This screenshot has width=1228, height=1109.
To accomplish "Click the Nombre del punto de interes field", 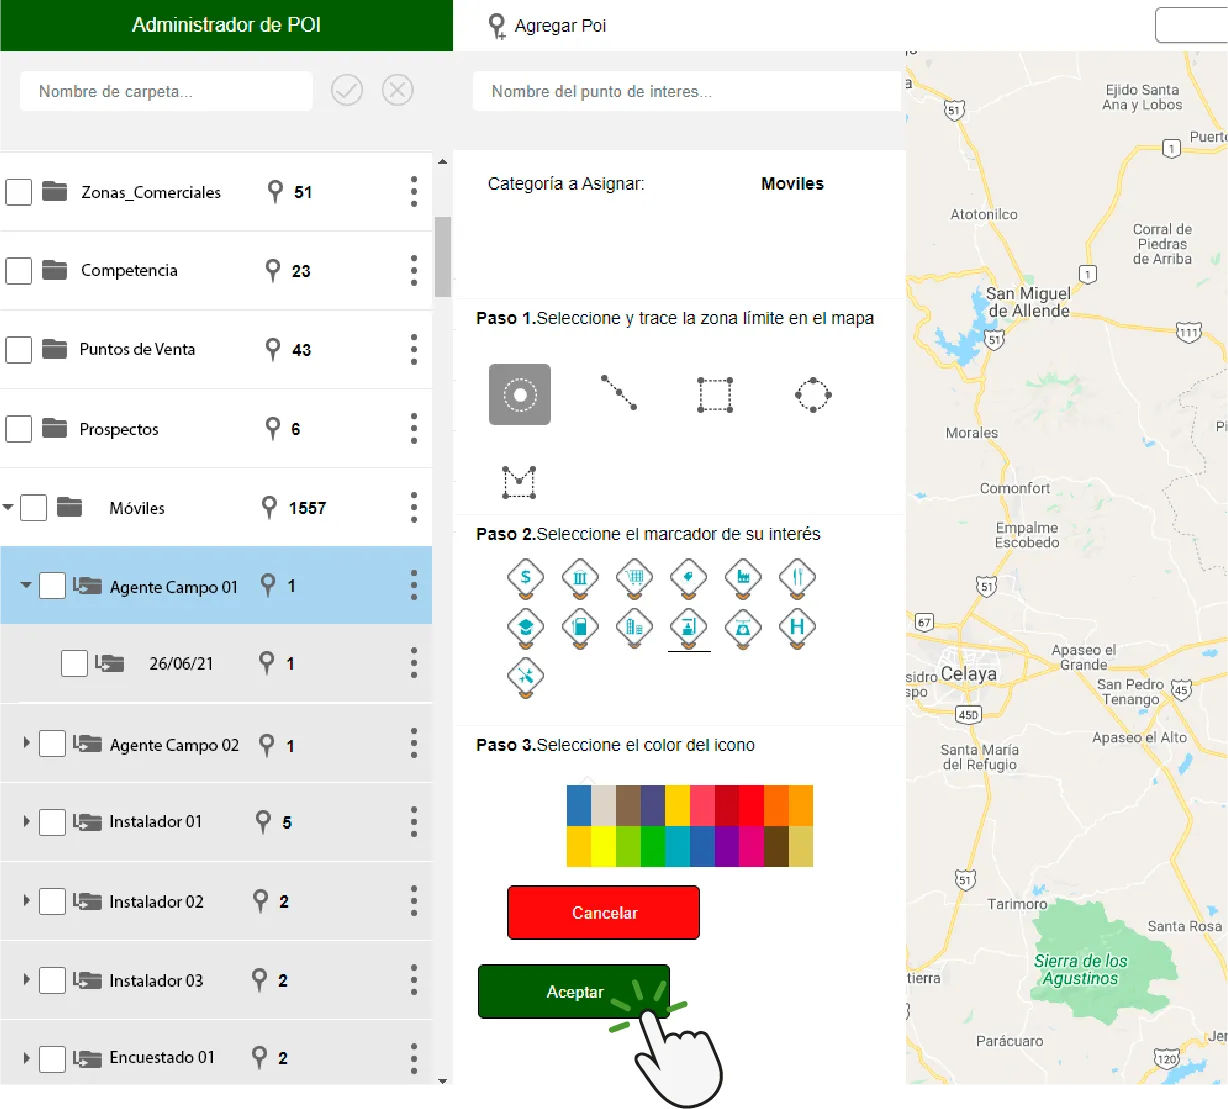I will (x=687, y=91).
